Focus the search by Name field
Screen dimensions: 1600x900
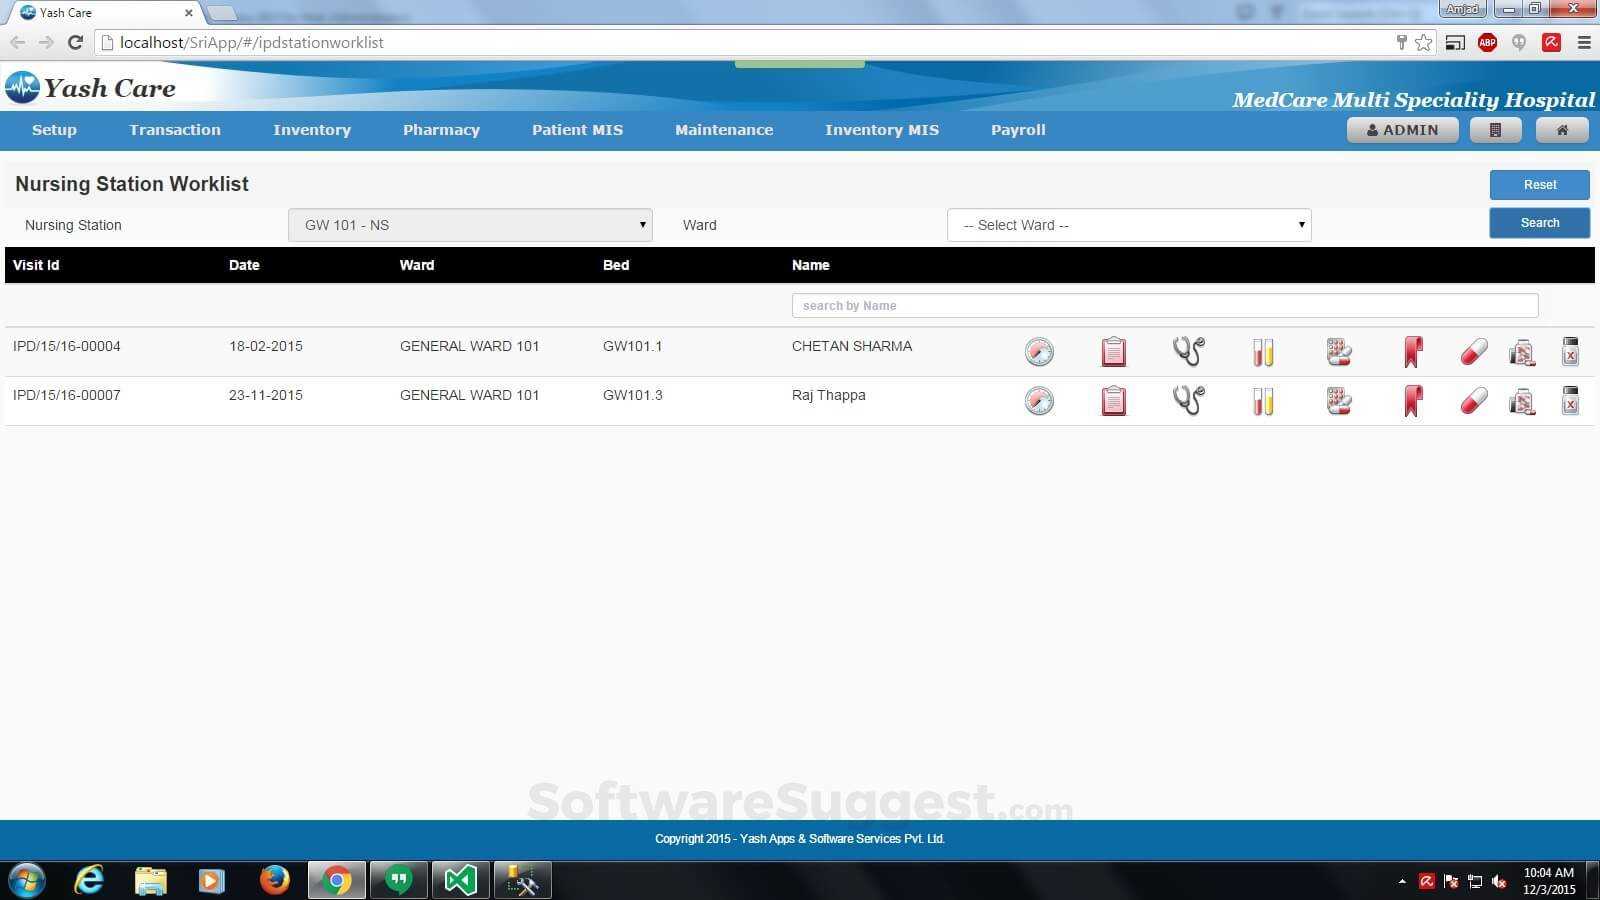pyautogui.click(x=1164, y=306)
